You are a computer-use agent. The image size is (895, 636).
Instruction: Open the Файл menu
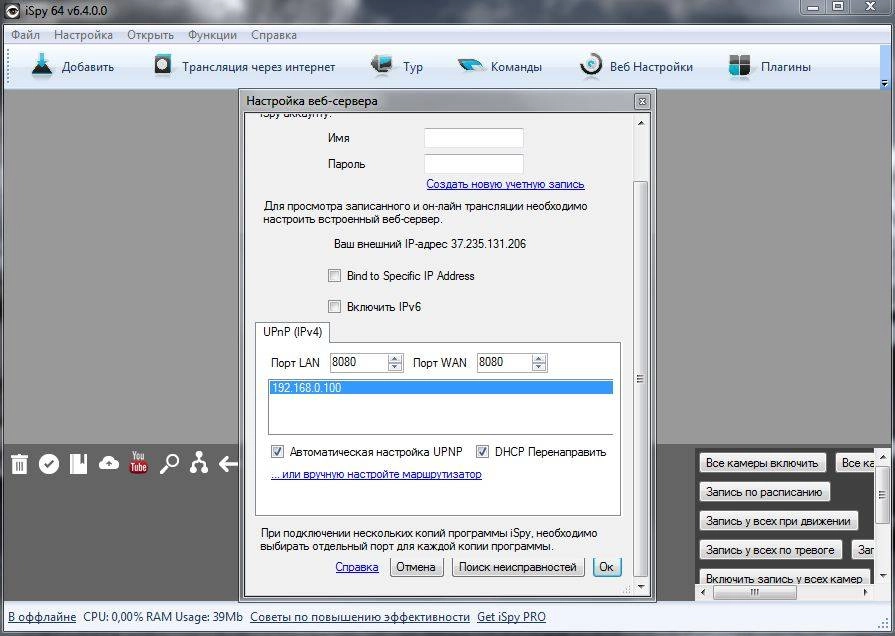pyautogui.click(x=25, y=35)
